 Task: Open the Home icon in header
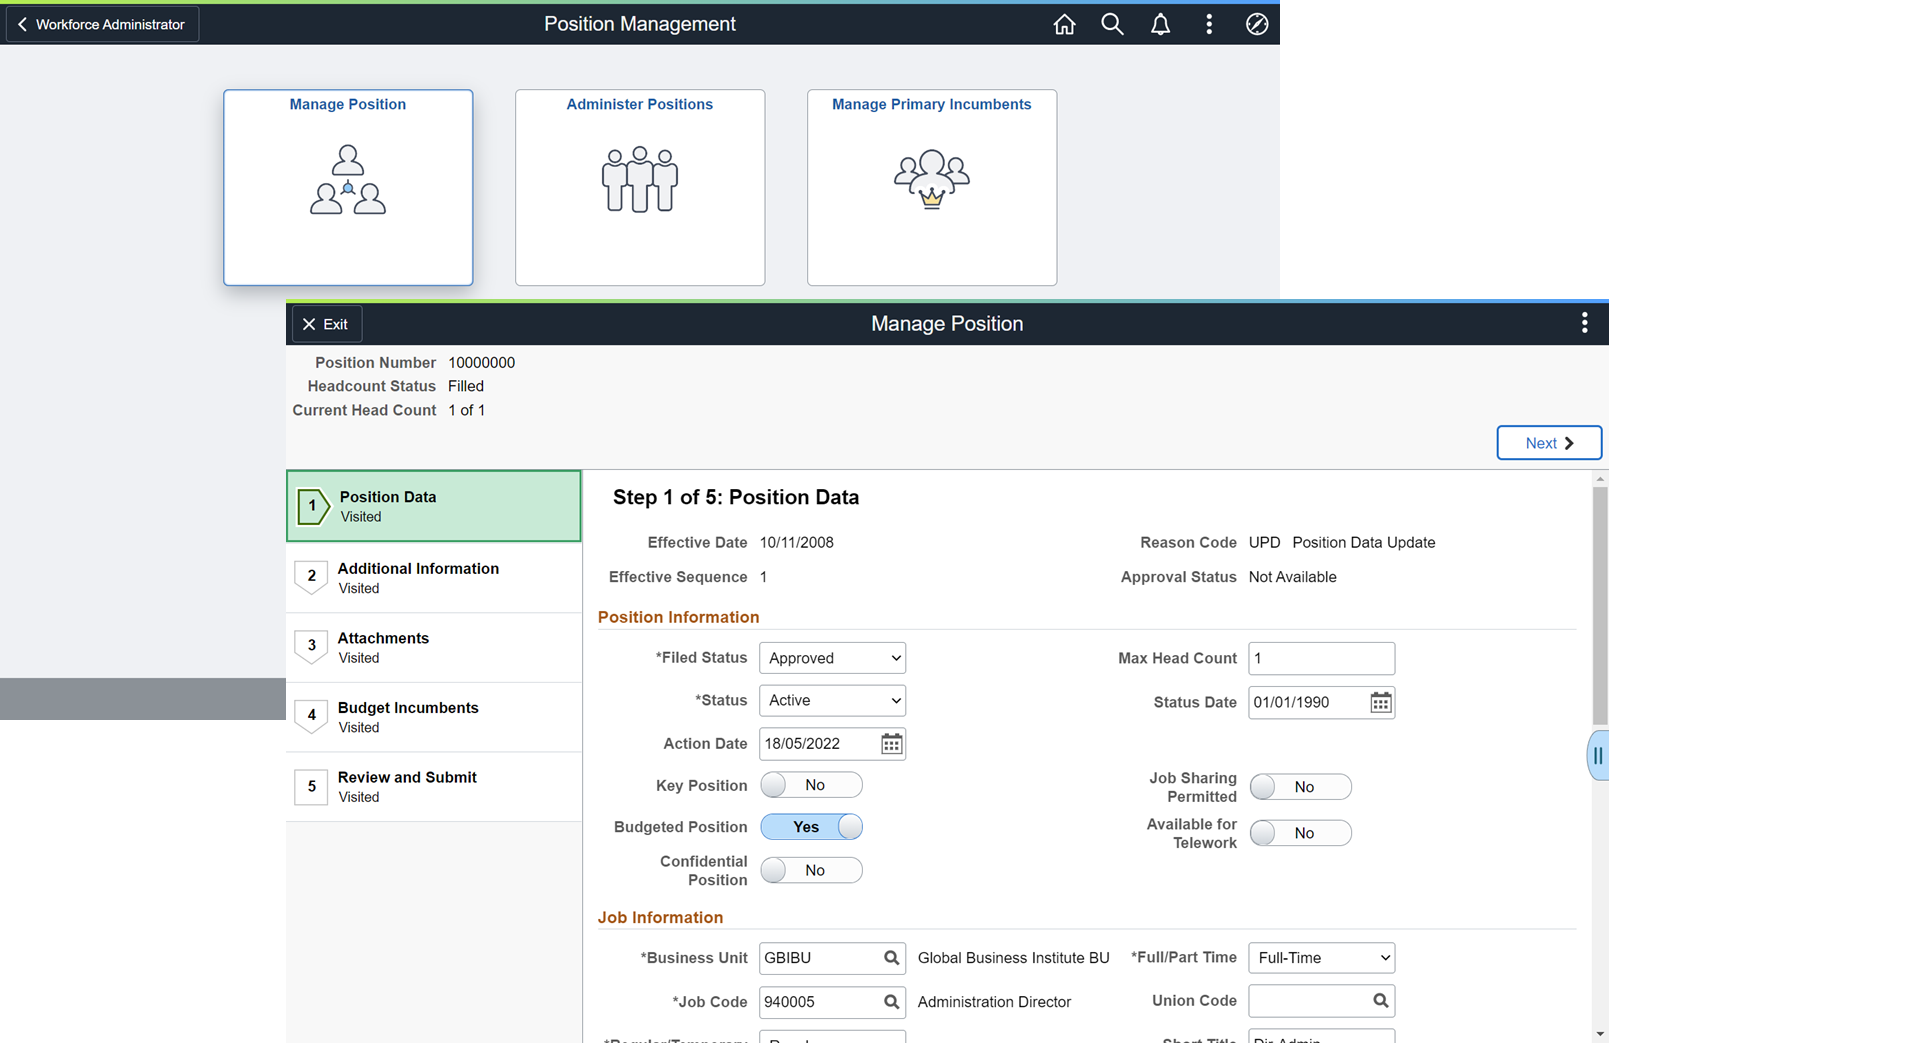tap(1064, 24)
